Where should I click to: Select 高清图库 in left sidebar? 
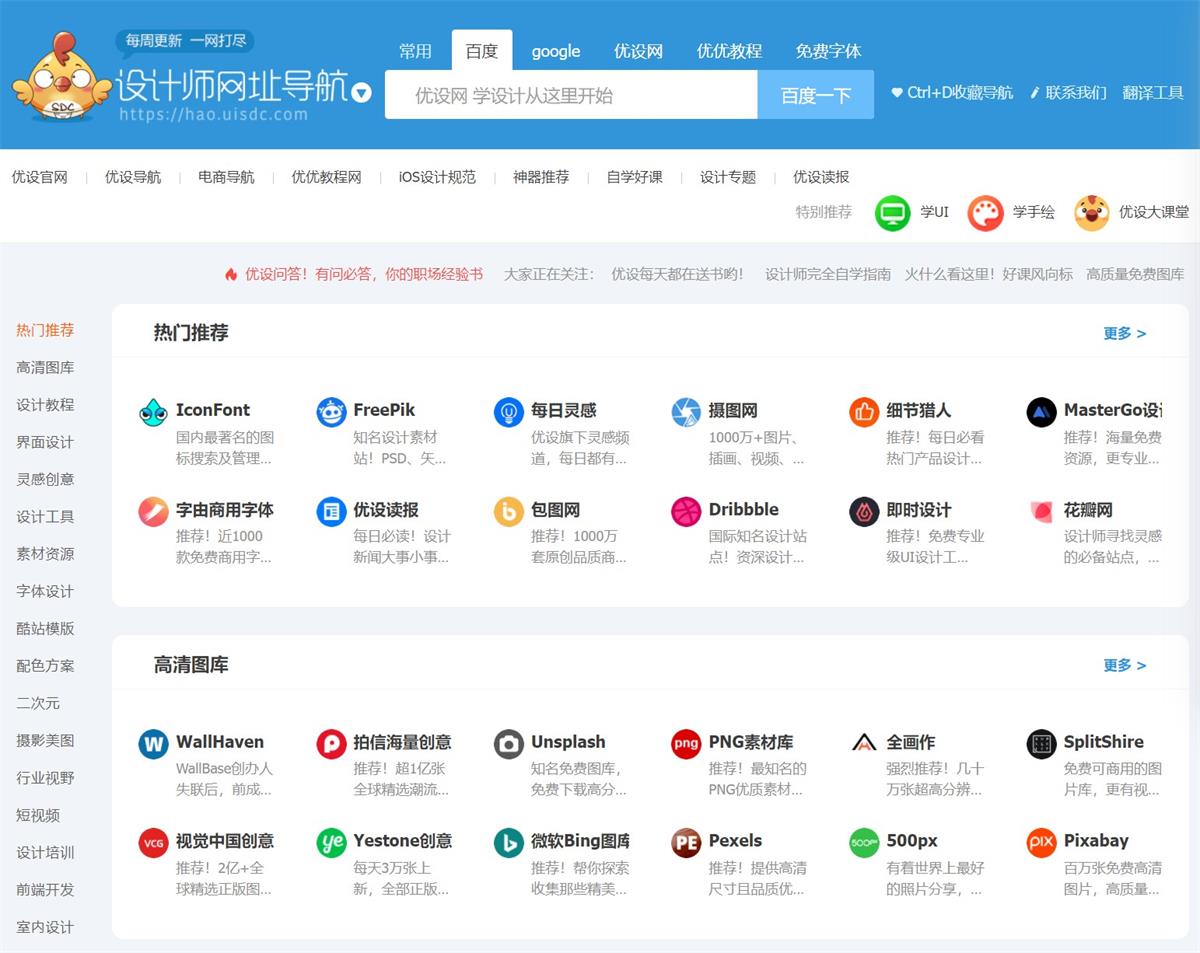click(x=45, y=367)
